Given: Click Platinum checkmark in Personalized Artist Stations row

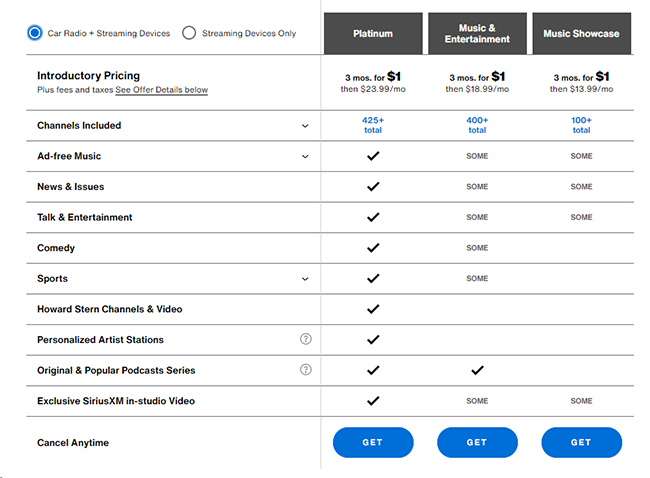Looking at the screenshot, I should click(373, 340).
